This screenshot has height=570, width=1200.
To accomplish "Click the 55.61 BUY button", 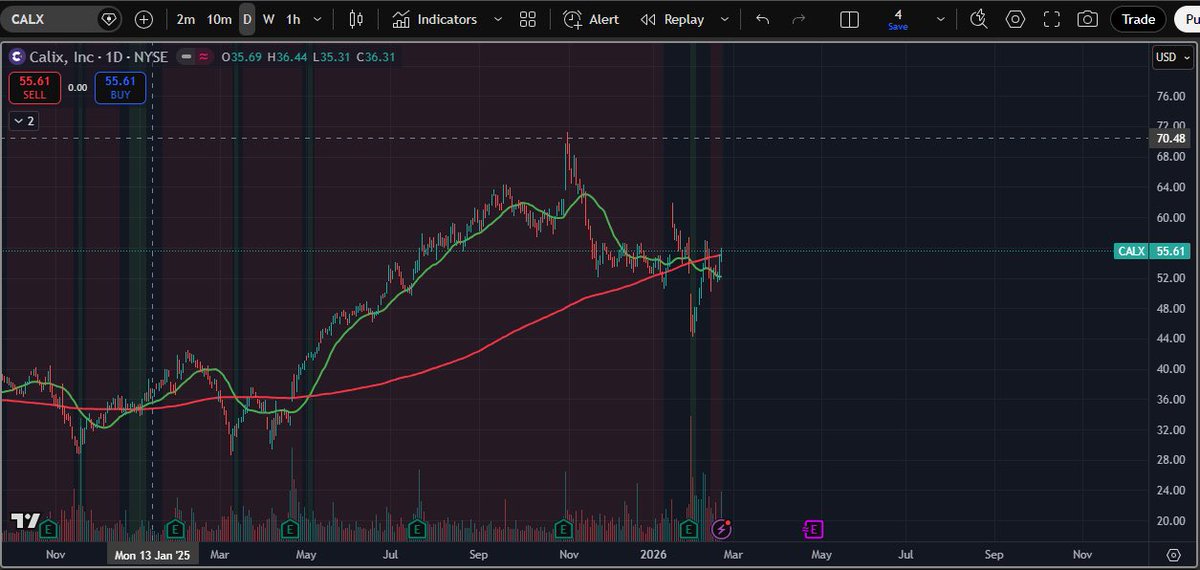I will [x=120, y=88].
